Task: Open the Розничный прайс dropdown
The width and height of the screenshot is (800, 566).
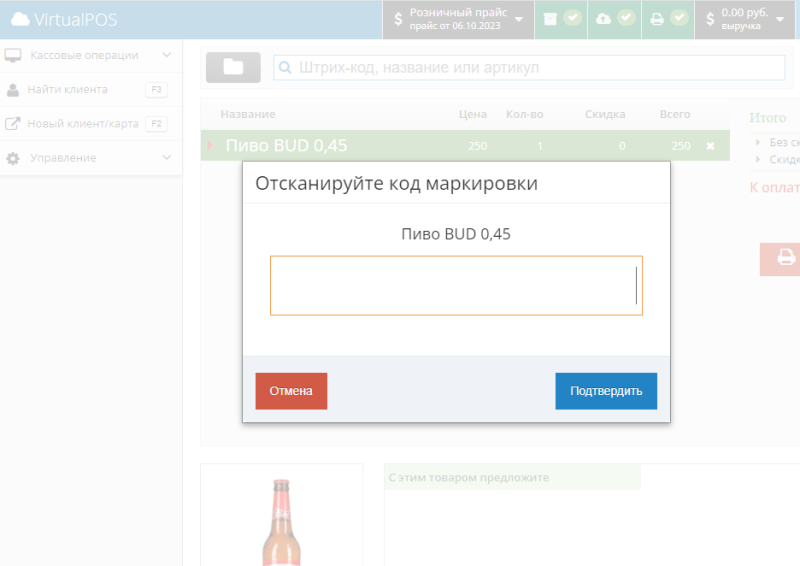Action: pos(458,19)
